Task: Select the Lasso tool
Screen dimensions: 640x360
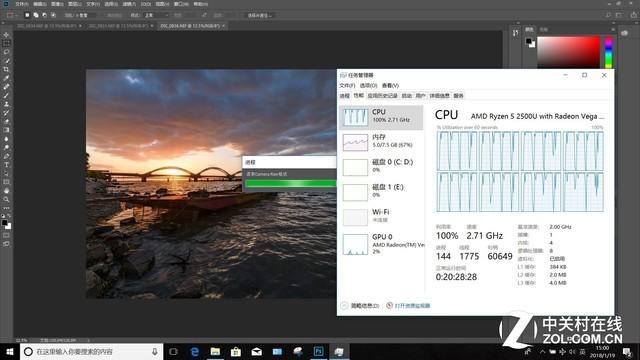Action: [x=6, y=52]
